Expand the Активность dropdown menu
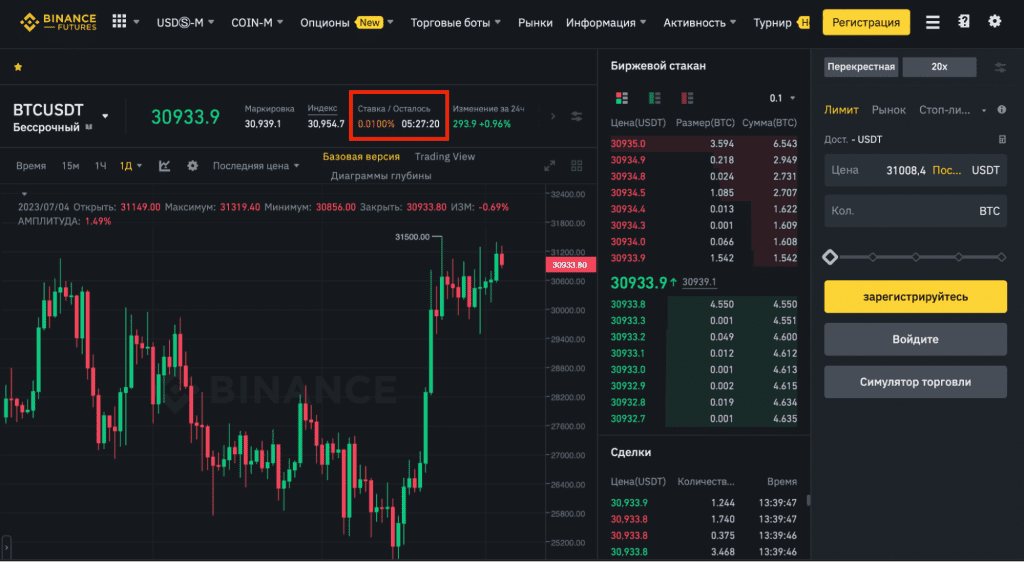The width and height of the screenshot is (1024, 562). [699, 22]
